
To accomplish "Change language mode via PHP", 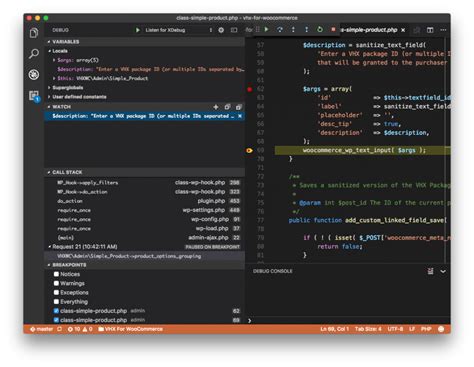I will (426, 329).
